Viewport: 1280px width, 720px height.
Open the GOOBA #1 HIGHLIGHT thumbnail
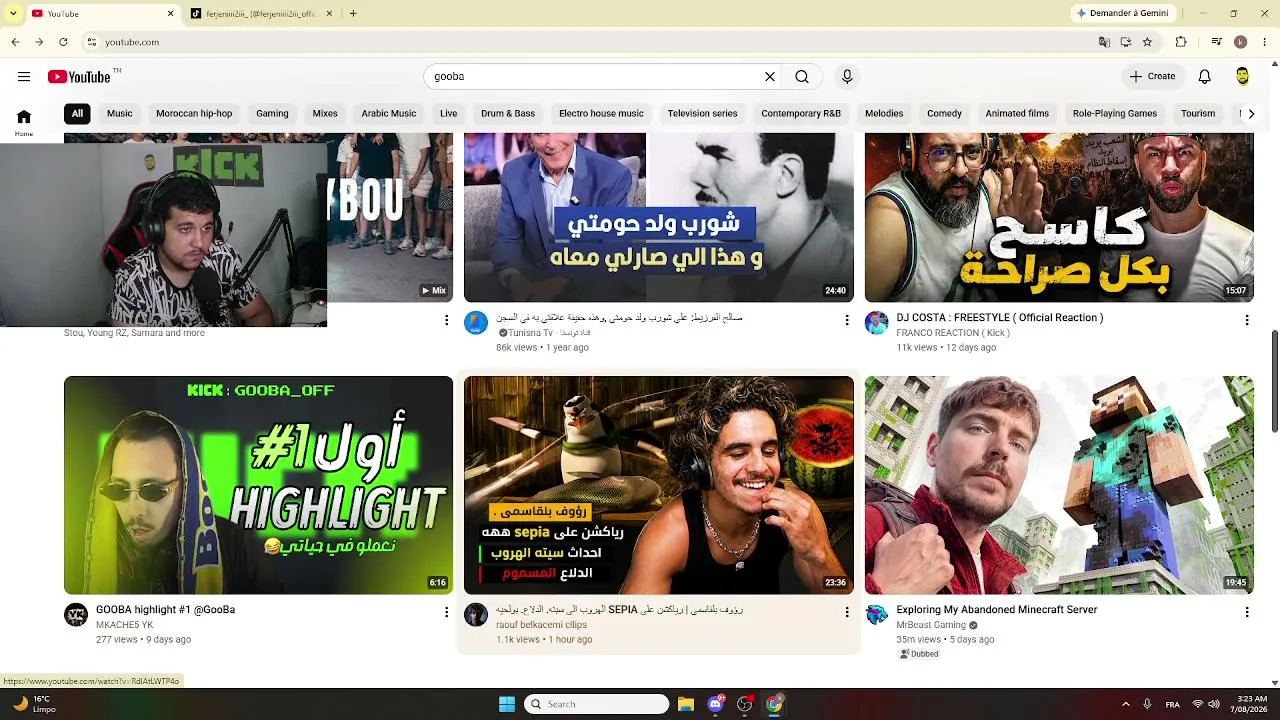258,485
